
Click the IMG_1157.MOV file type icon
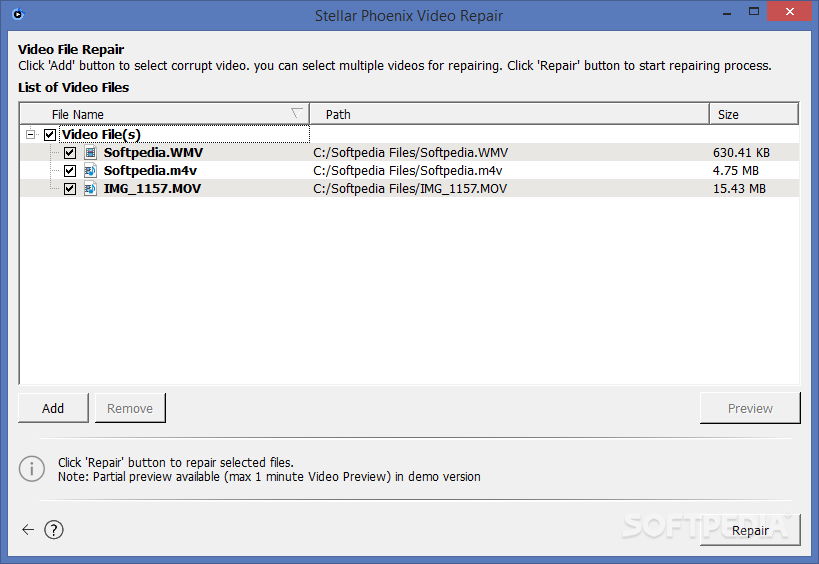click(x=91, y=189)
